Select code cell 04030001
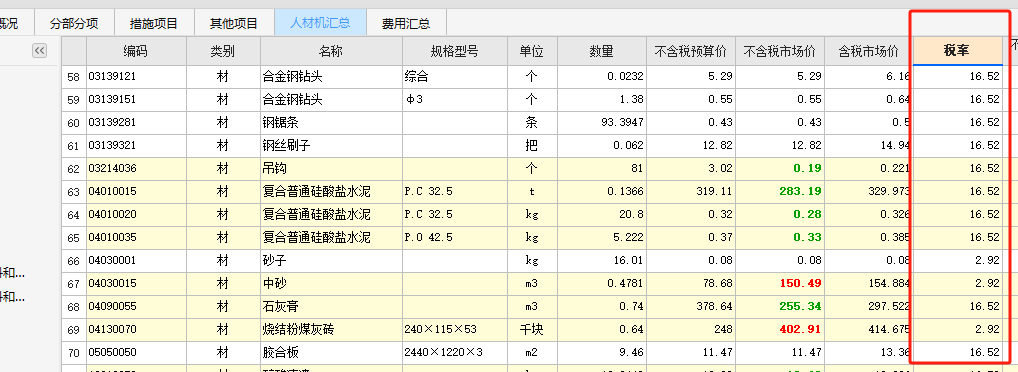 click(x=136, y=260)
